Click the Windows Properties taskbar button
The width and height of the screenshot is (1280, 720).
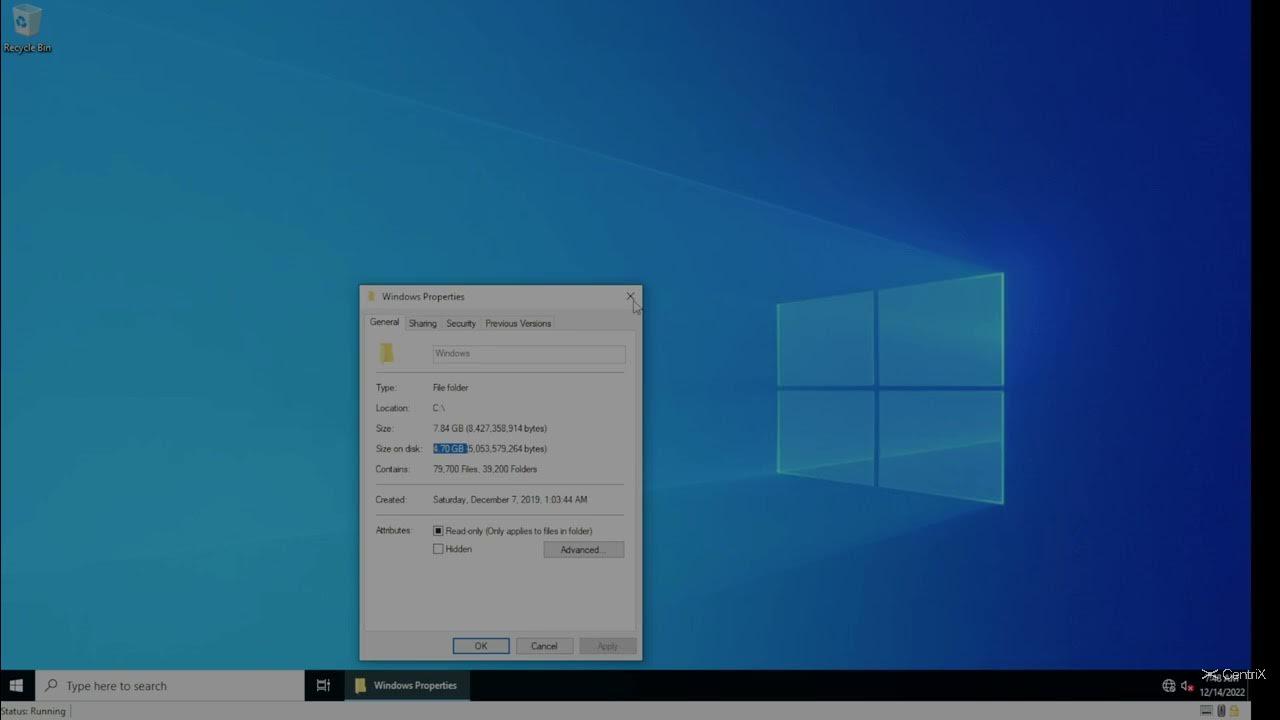click(405, 686)
